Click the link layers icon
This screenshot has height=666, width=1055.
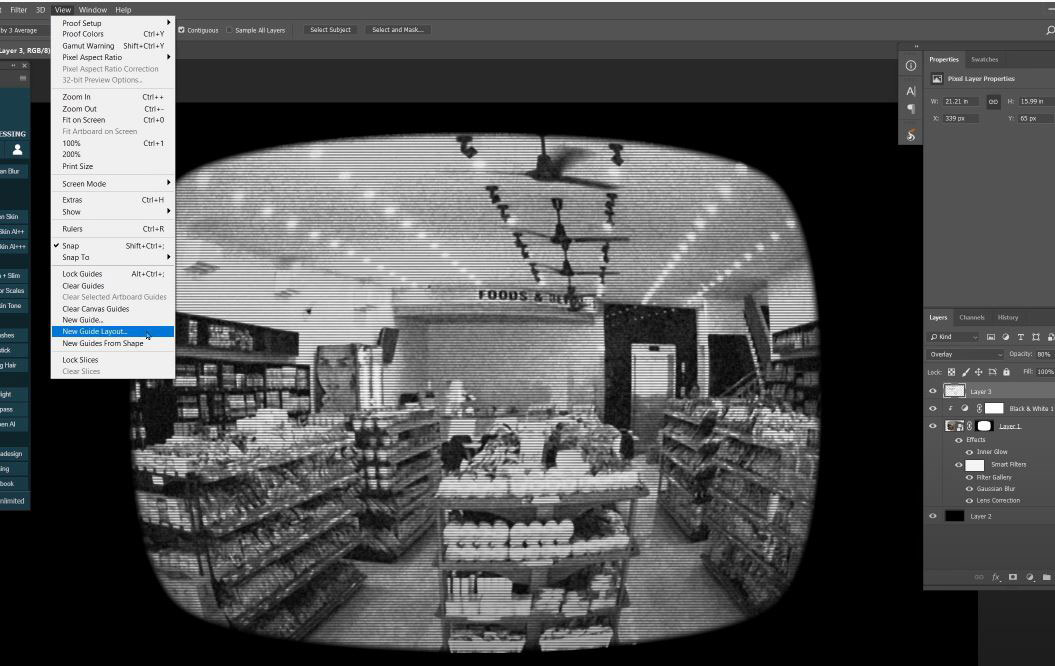(979, 577)
